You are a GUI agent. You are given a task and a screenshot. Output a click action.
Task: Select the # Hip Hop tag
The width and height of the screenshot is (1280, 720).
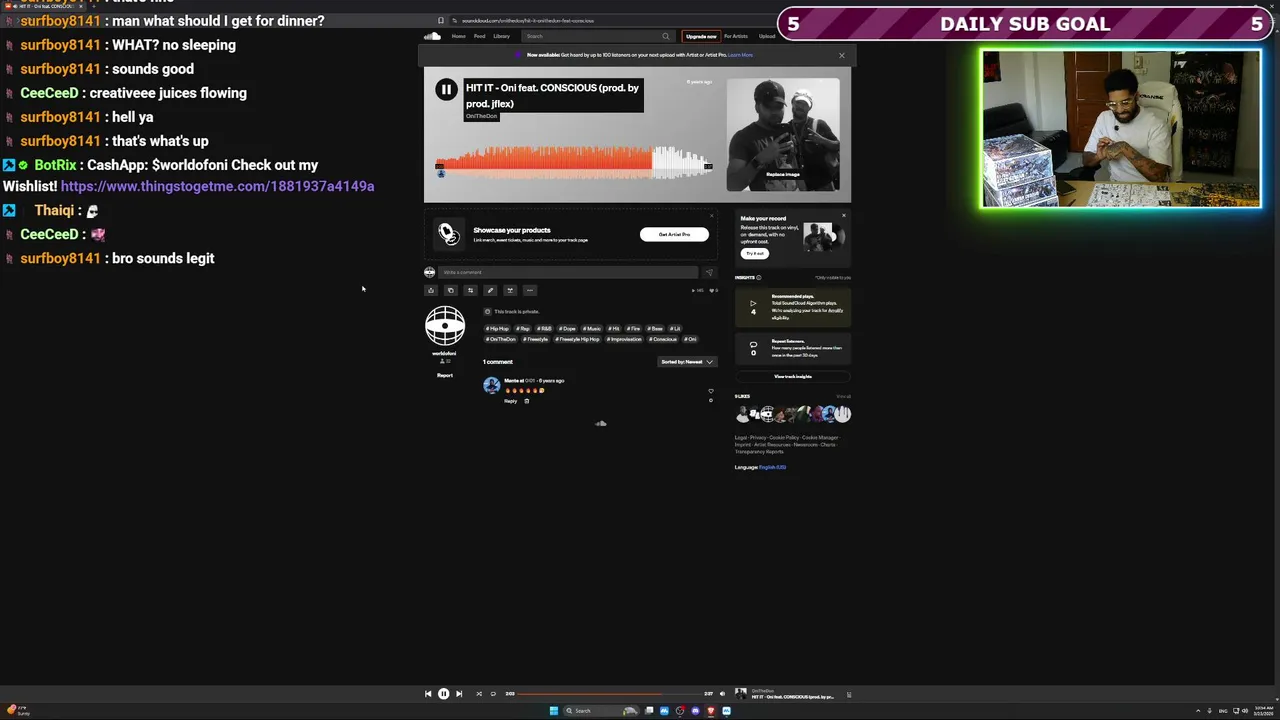click(x=497, y=328)
